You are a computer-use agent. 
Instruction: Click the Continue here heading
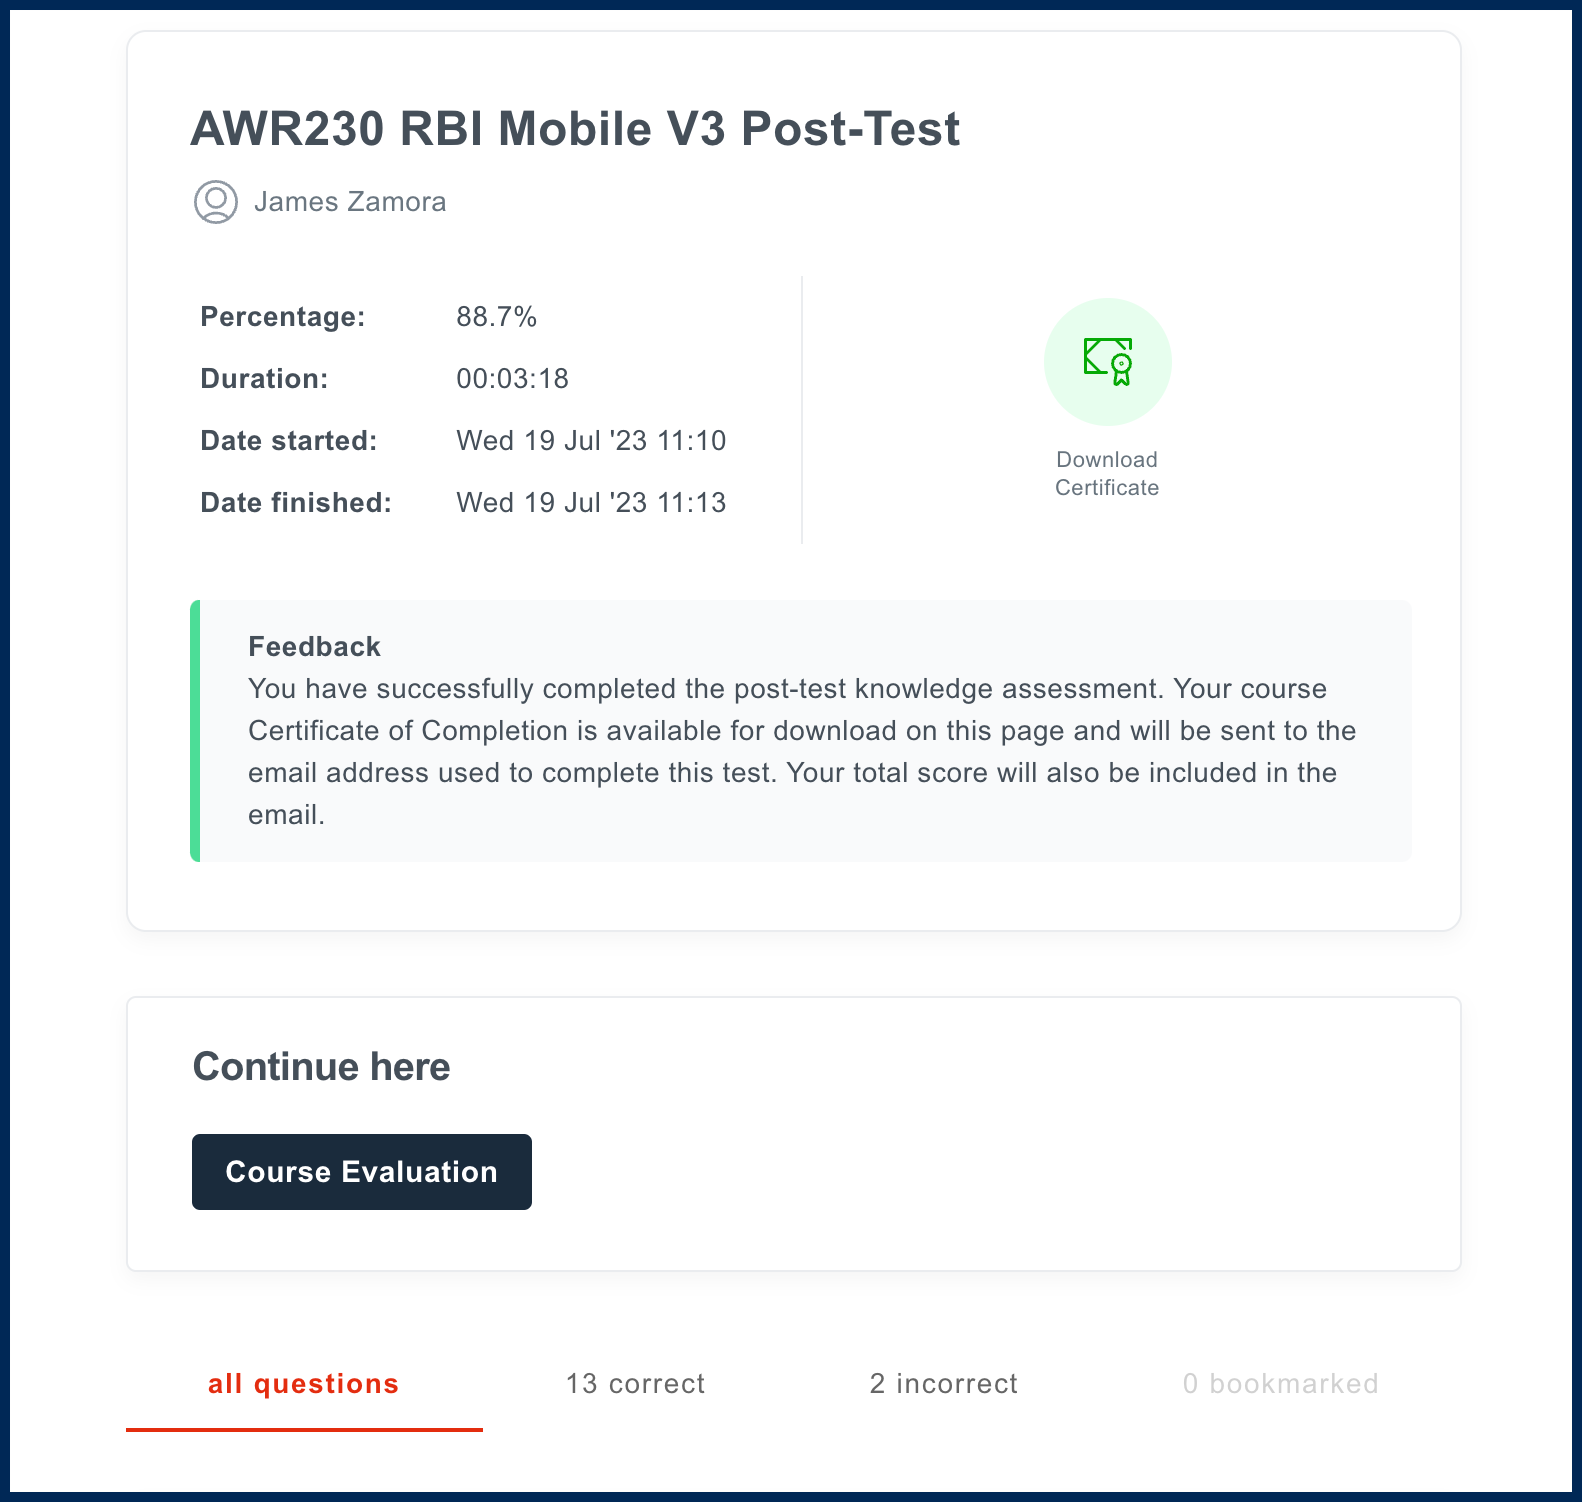click(321, 1067)
